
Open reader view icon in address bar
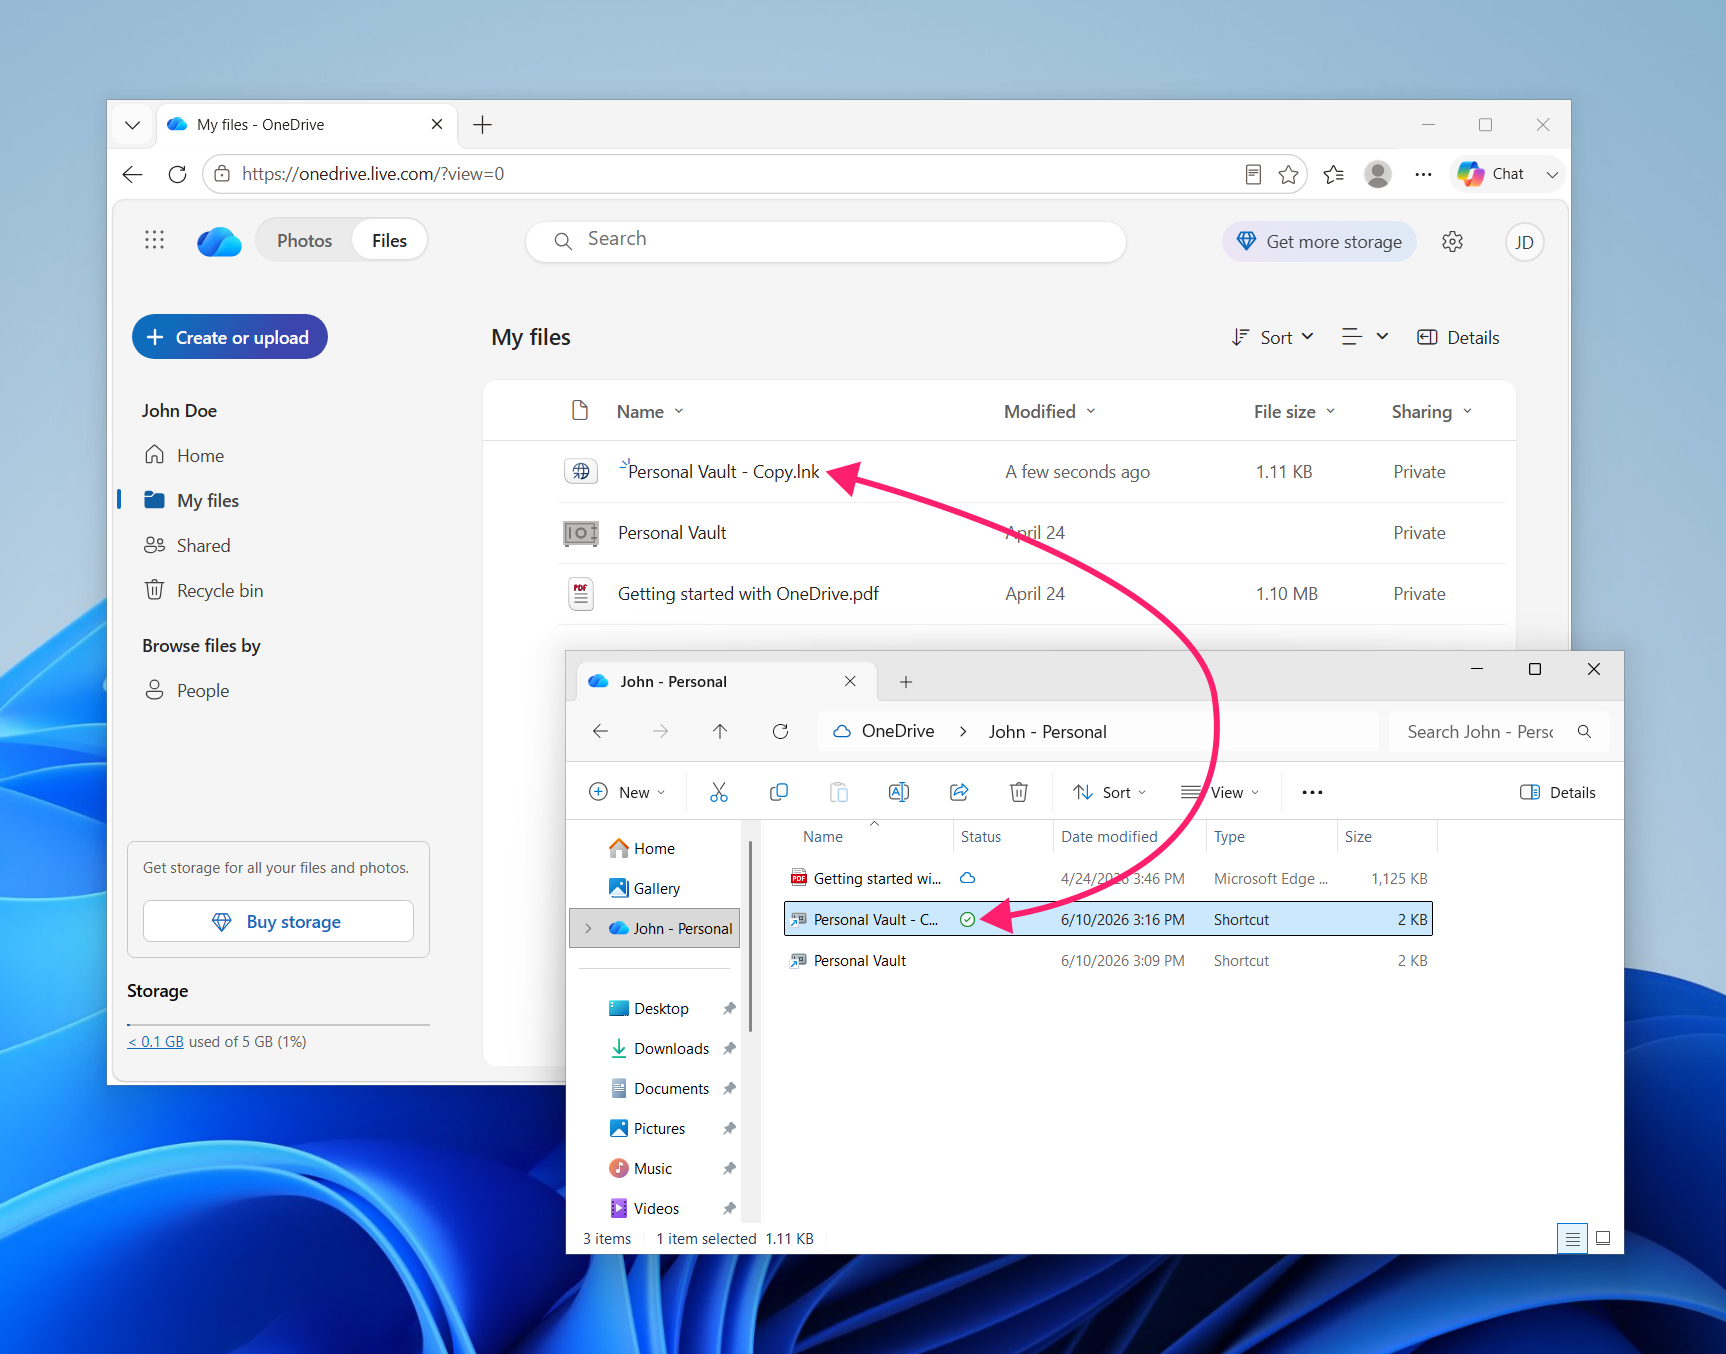pyautogui.click(x=1253, y=174)
